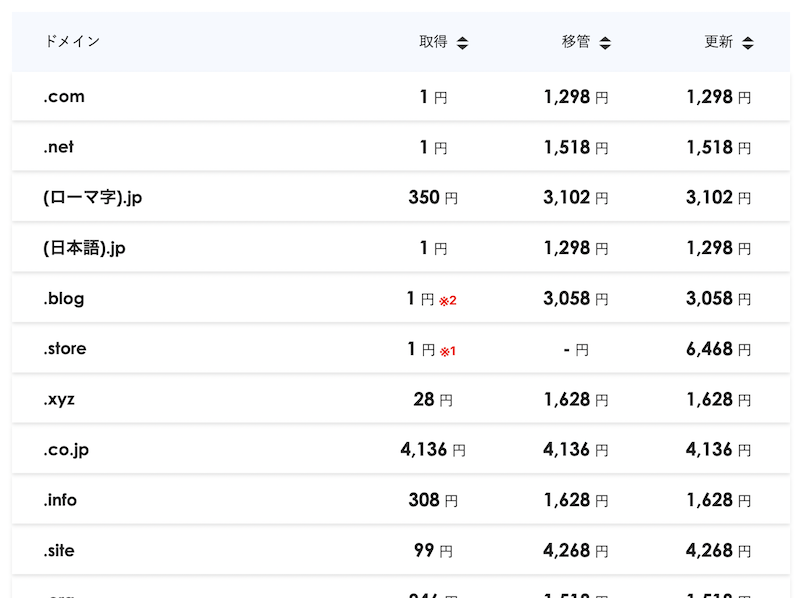Click the (ローマ字).jp domain name
Screen dimensions: 800x598
(x=93, y=198)
